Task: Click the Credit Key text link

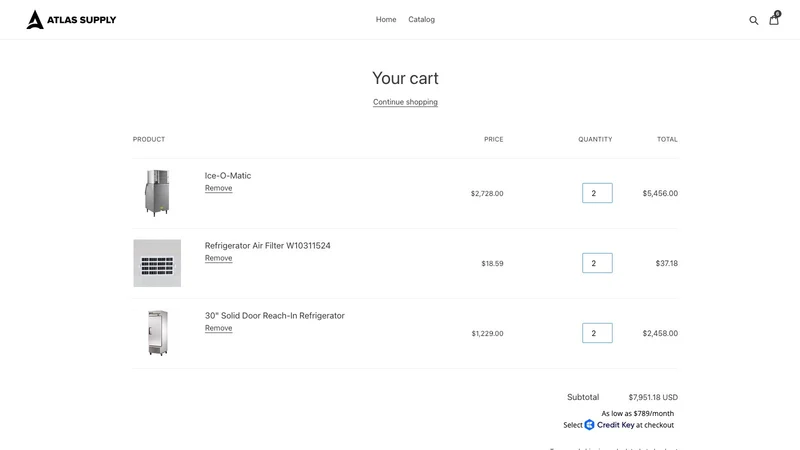Action: pos(615,425)
